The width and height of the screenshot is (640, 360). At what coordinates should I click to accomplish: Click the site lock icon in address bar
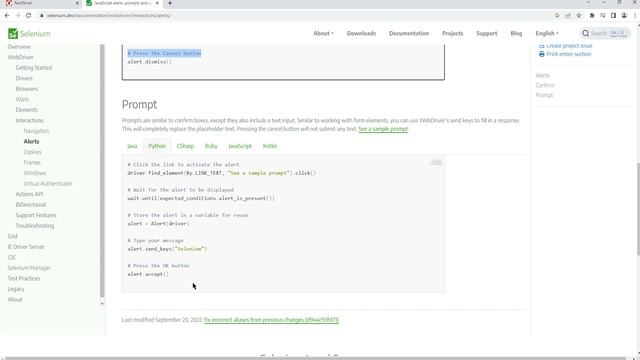pyautogui.click(x=42, y=16)
